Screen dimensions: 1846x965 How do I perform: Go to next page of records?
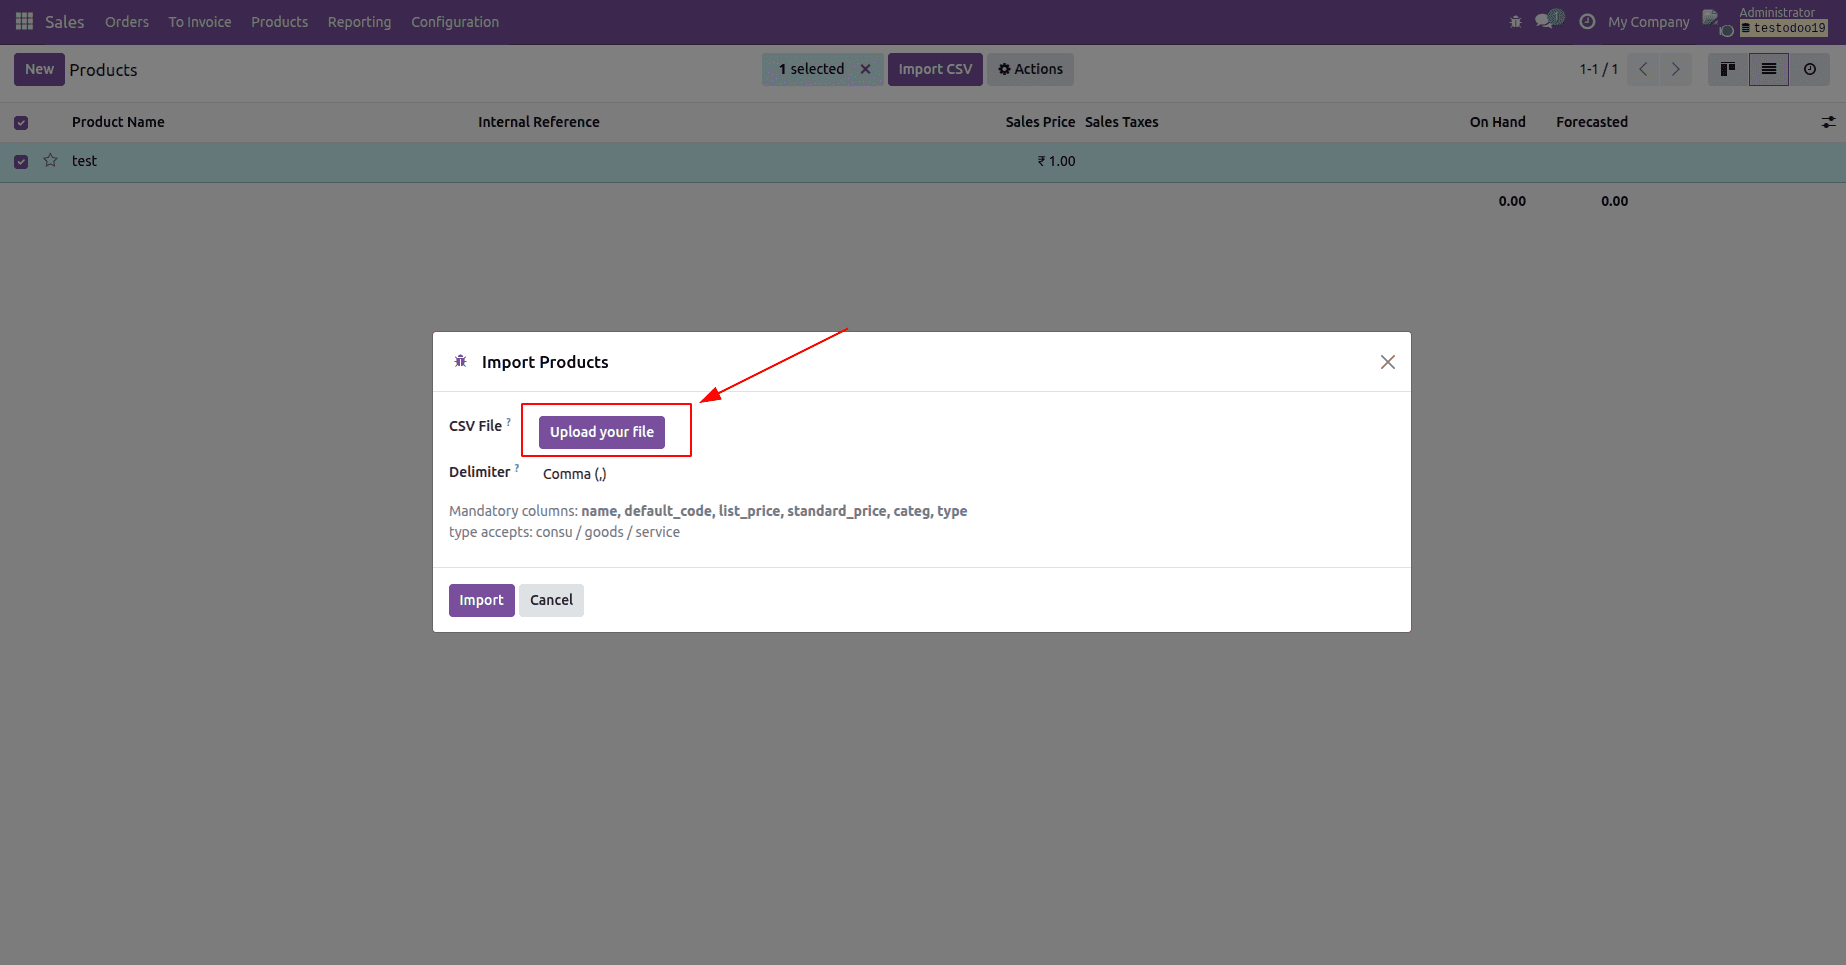coord(1676,69)
